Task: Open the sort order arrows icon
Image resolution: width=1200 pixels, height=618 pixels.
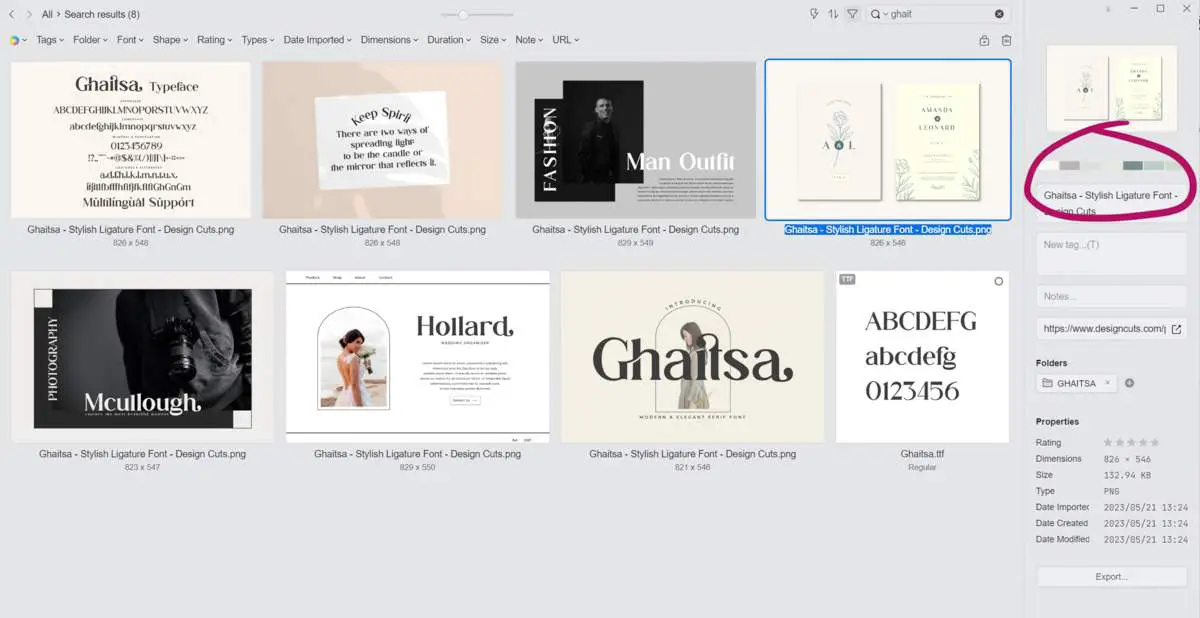Action: coord(833,14)
